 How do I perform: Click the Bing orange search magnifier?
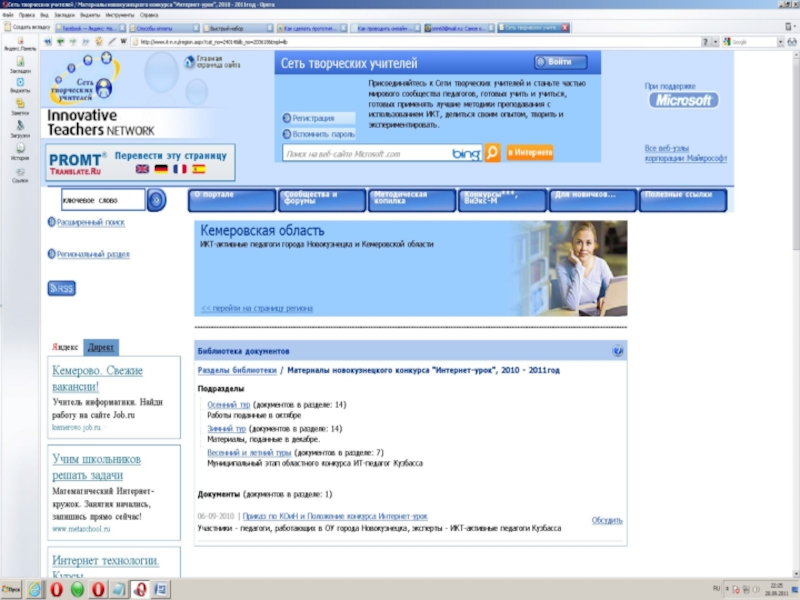point(492,153)
